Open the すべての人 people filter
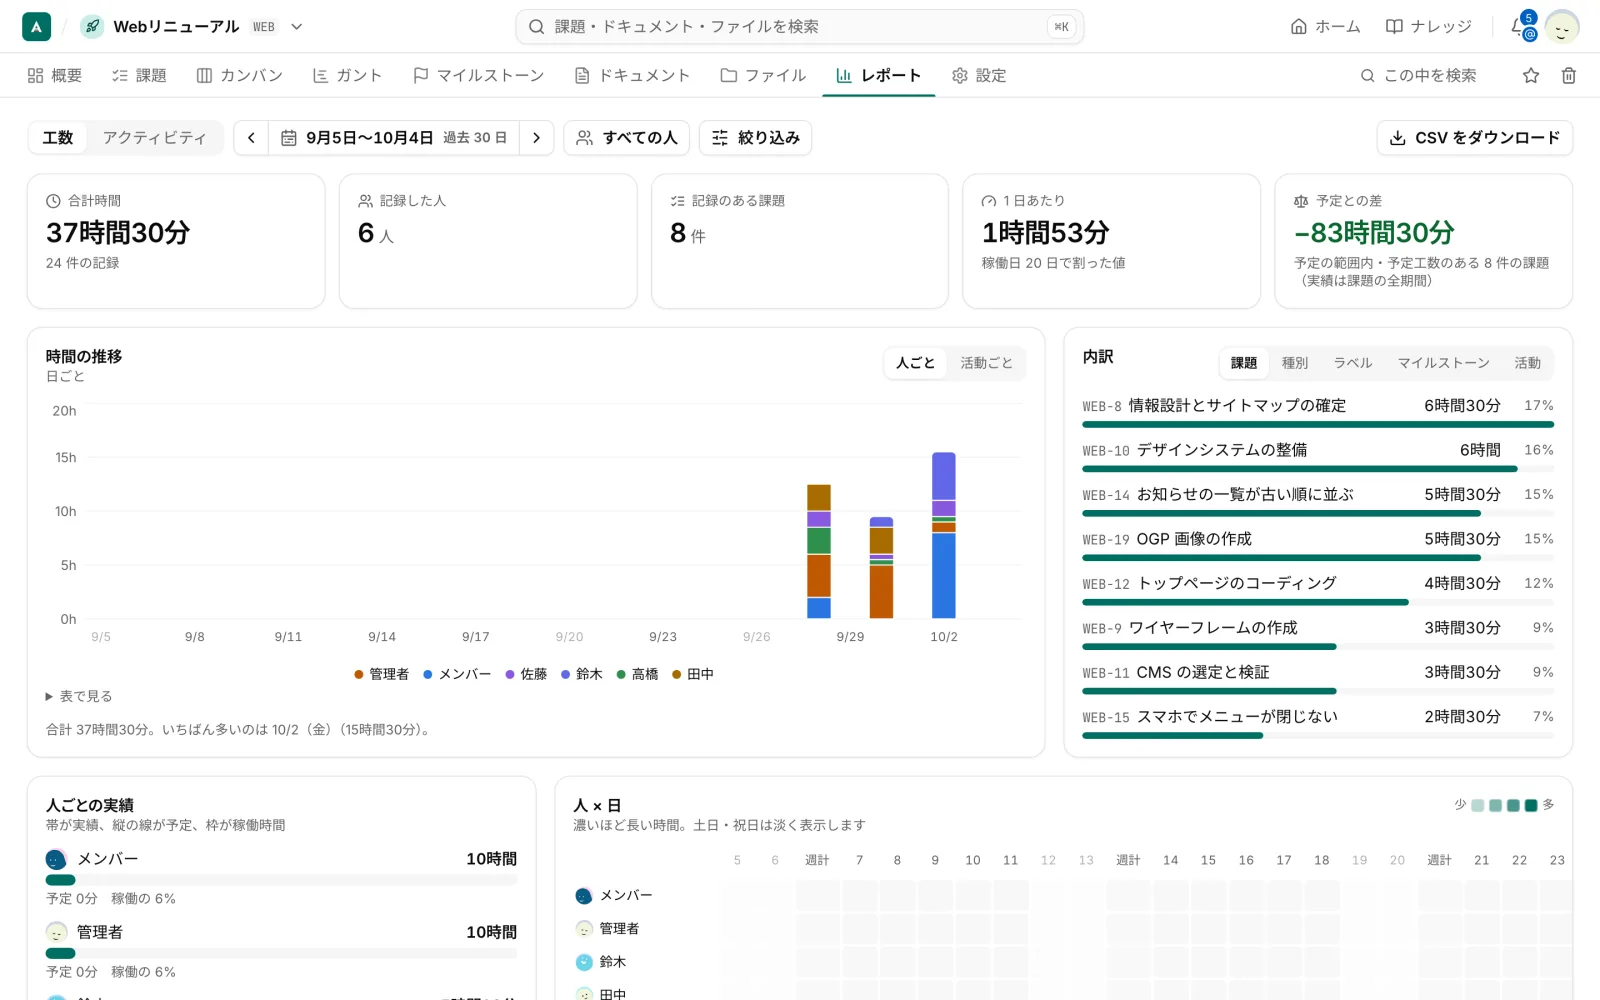 click(627, 138)
